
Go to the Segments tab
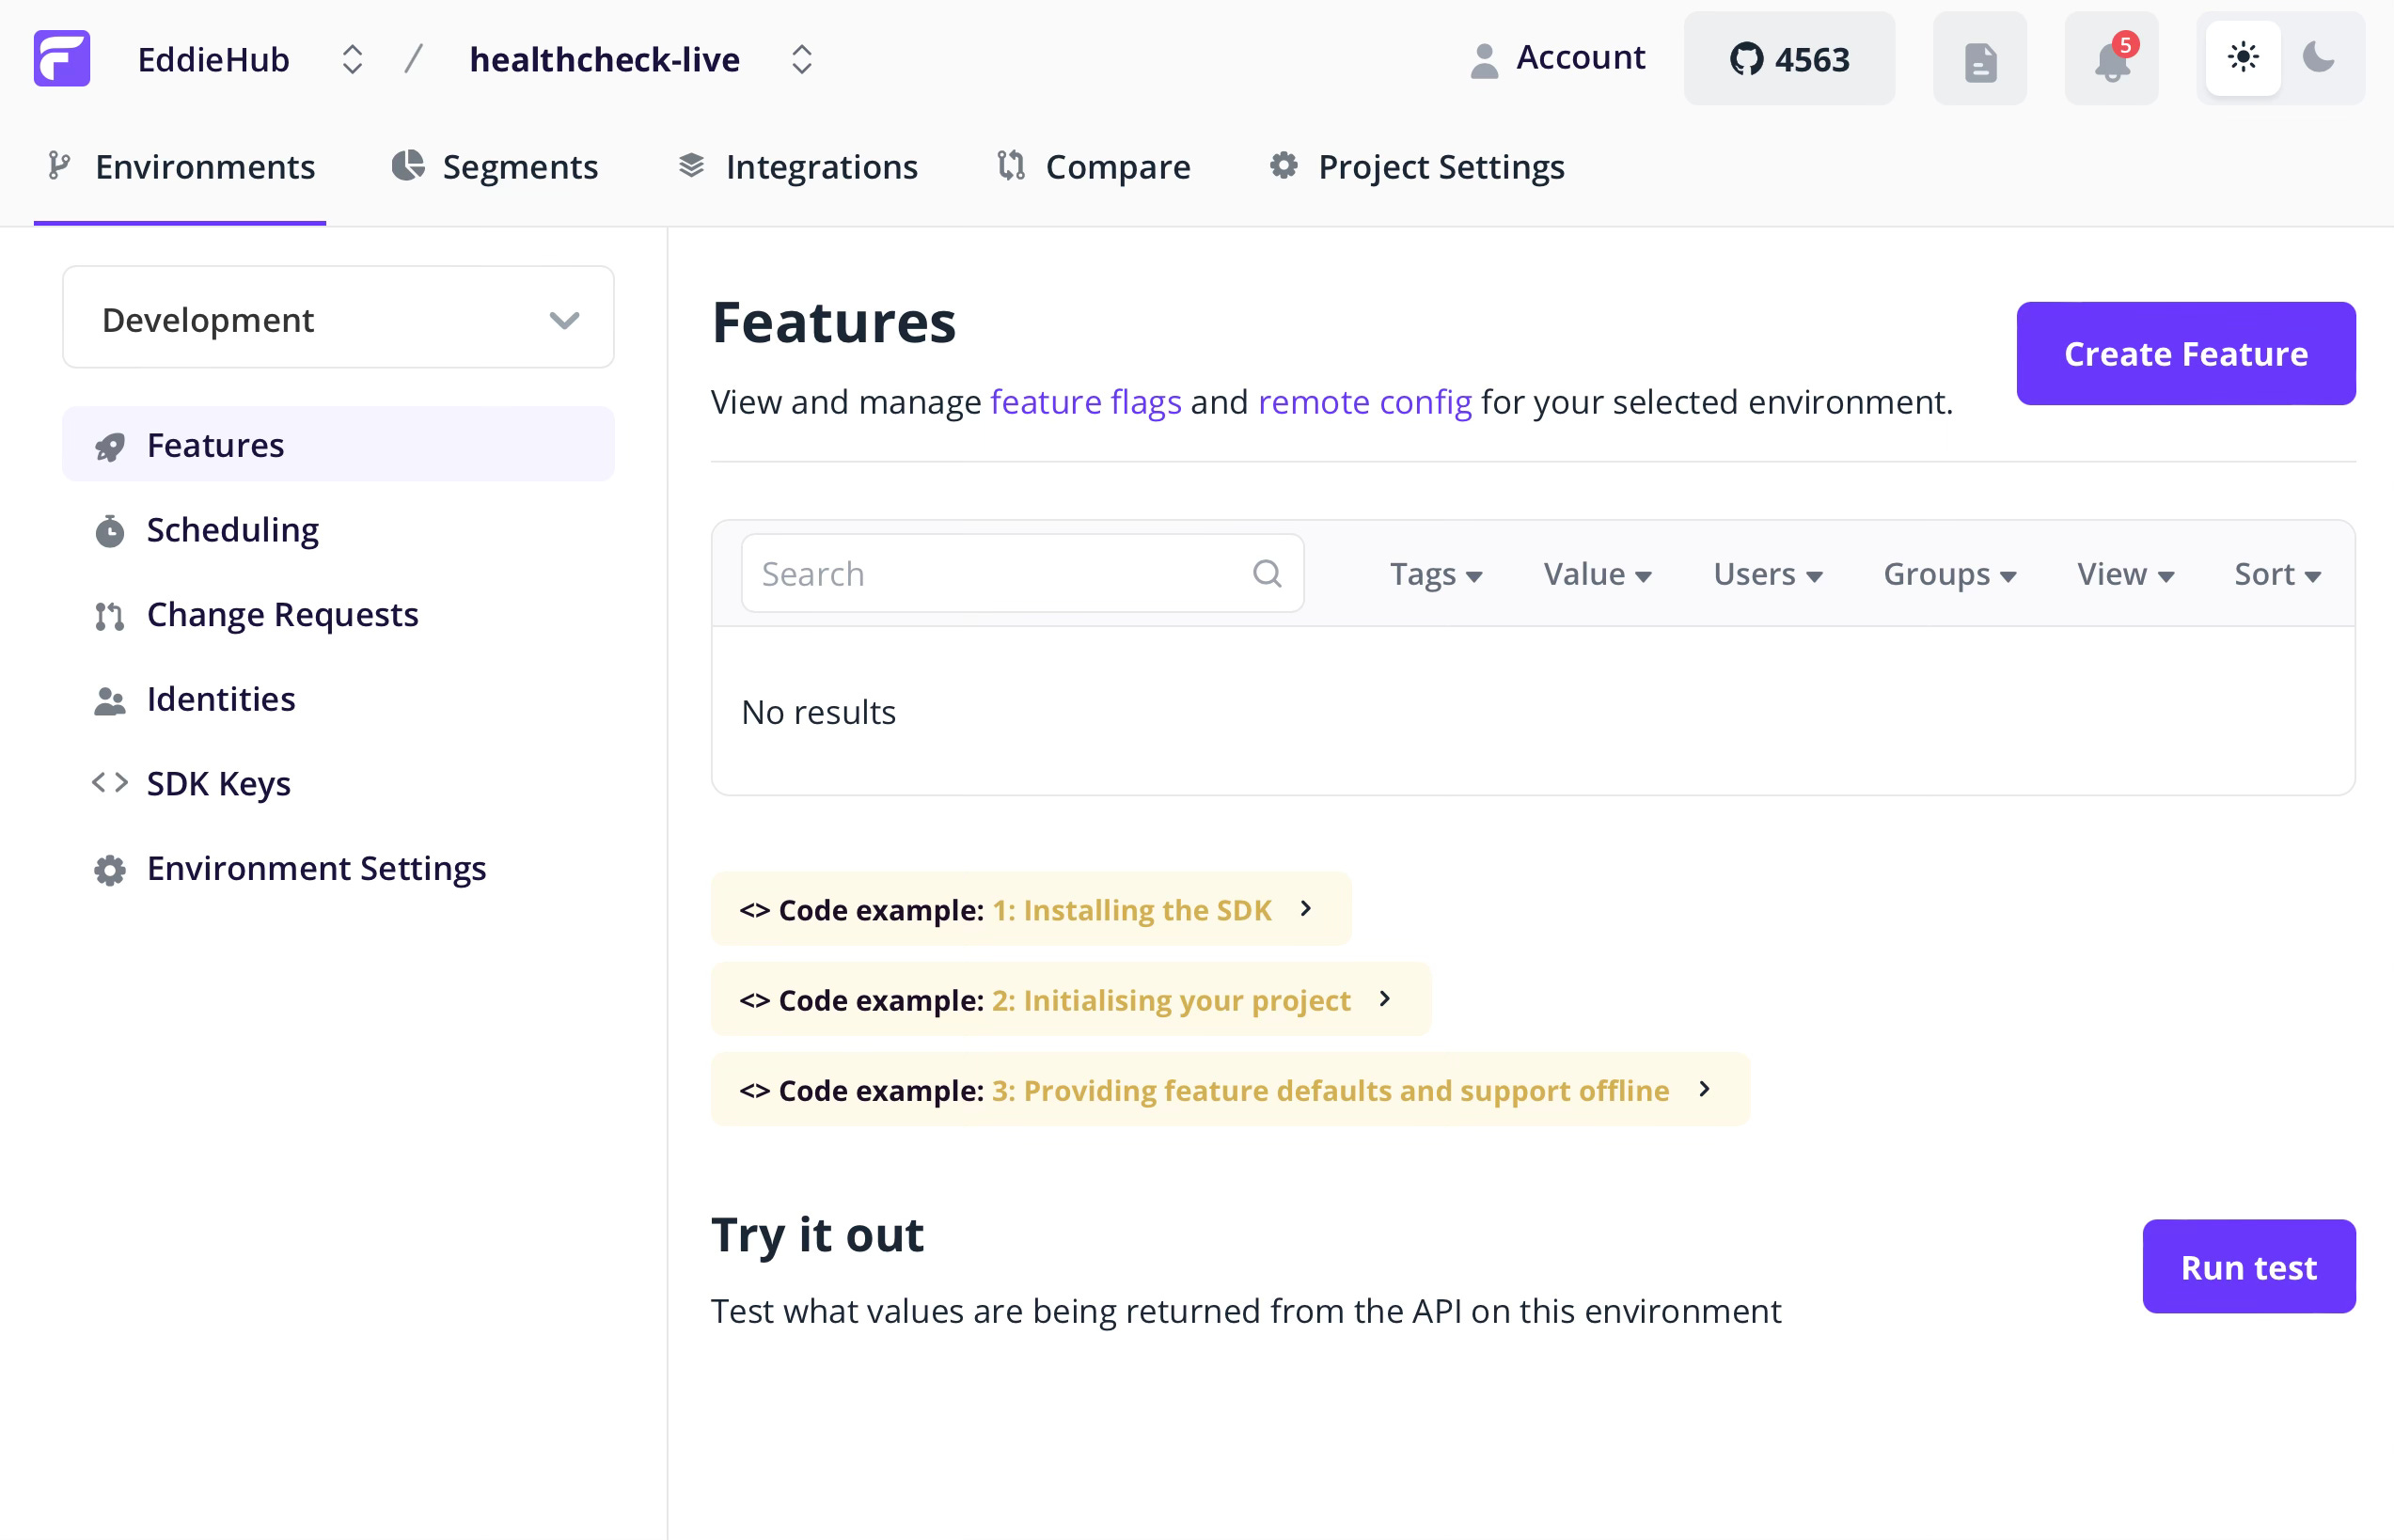click(495, 167)
